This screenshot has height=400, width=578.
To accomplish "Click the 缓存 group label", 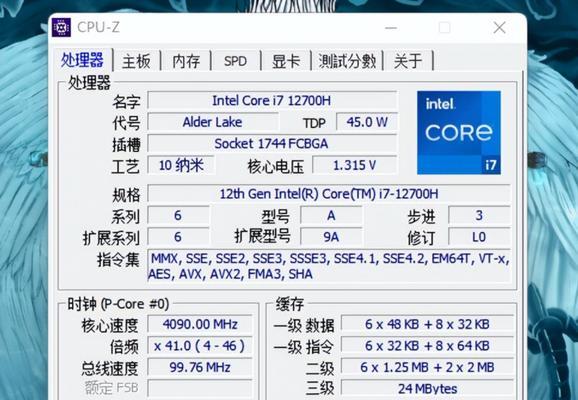I will click(290, 304).
